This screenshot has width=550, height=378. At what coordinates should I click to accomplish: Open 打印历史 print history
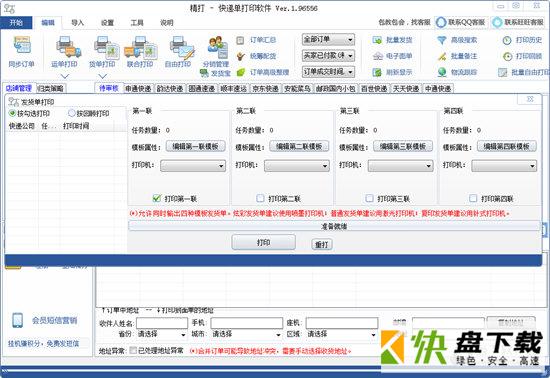click(x=522, y=40)
